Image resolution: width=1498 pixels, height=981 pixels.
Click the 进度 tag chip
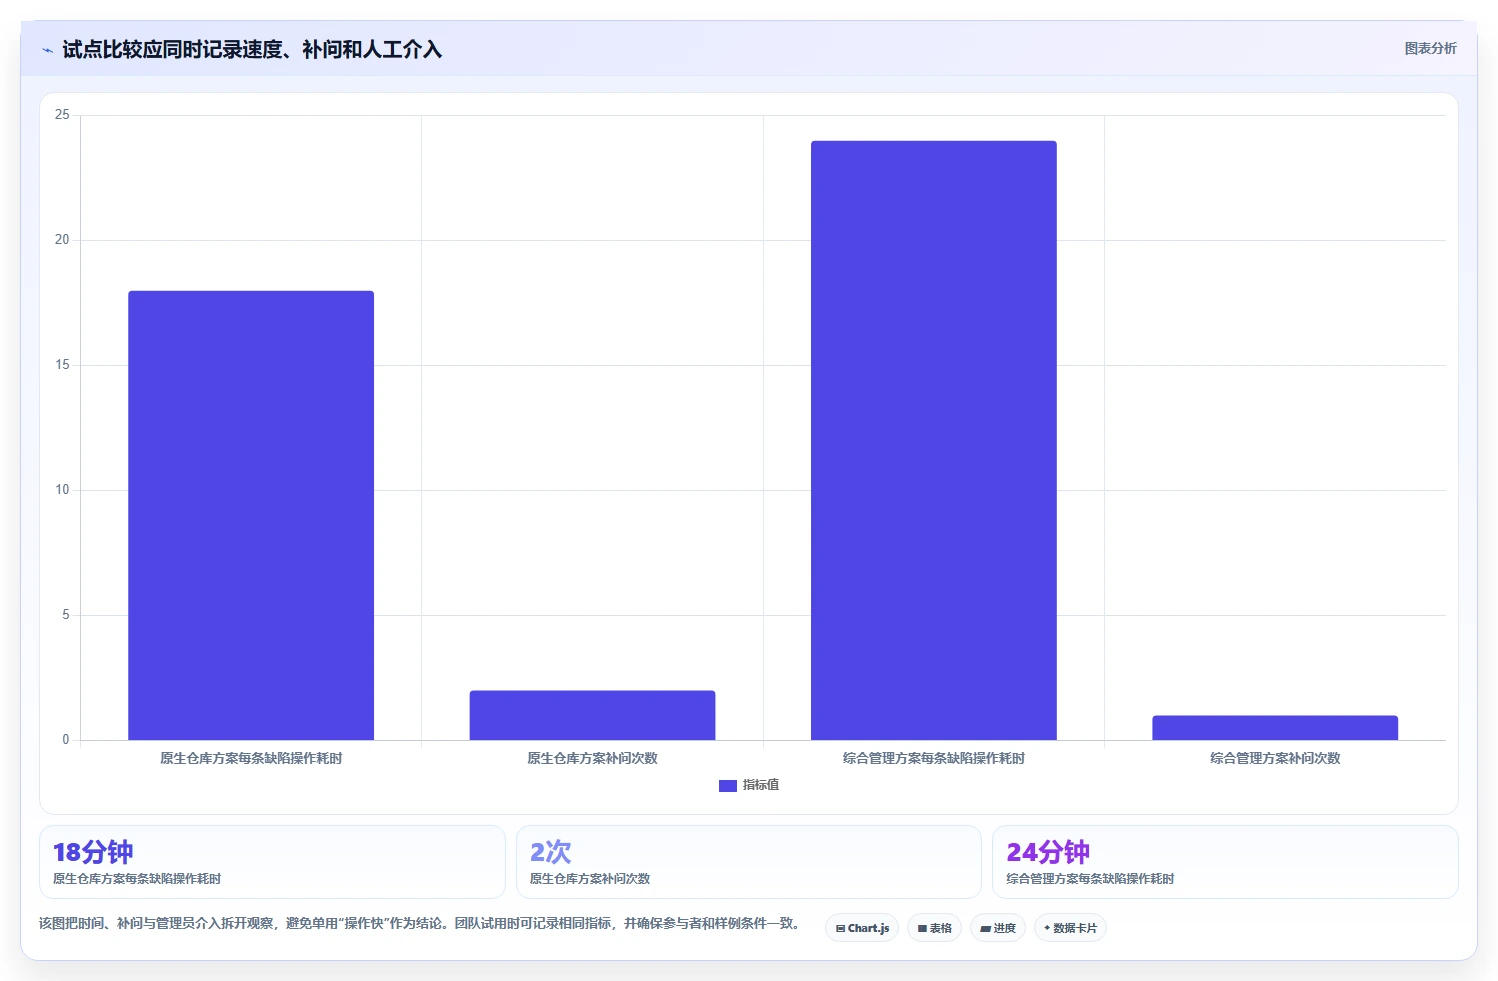(998, 928)
